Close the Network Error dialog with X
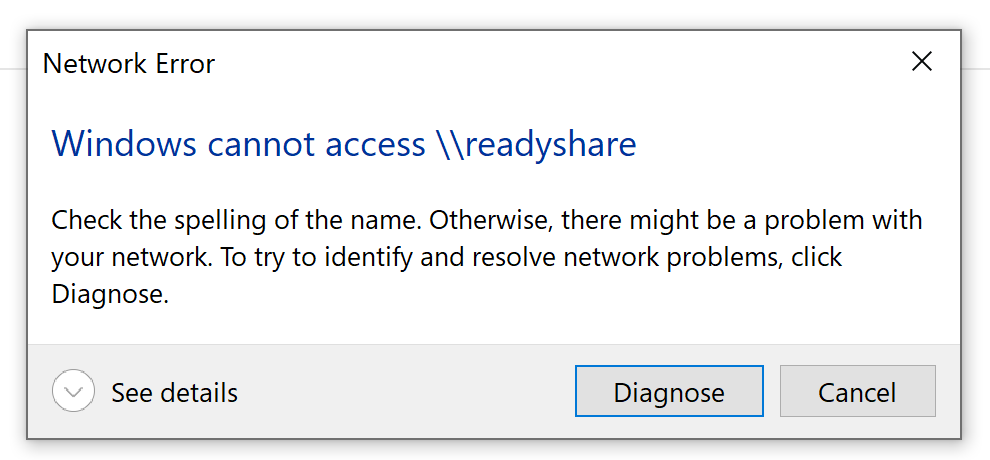Screen dimensions: 990x460 921,62
